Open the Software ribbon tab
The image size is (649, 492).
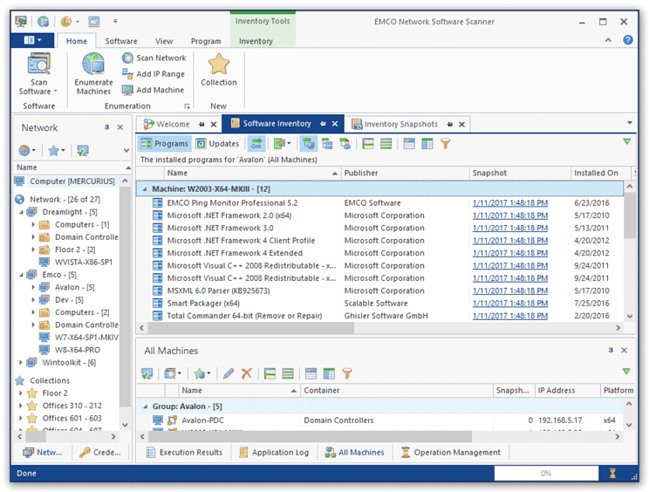[121, 41]
